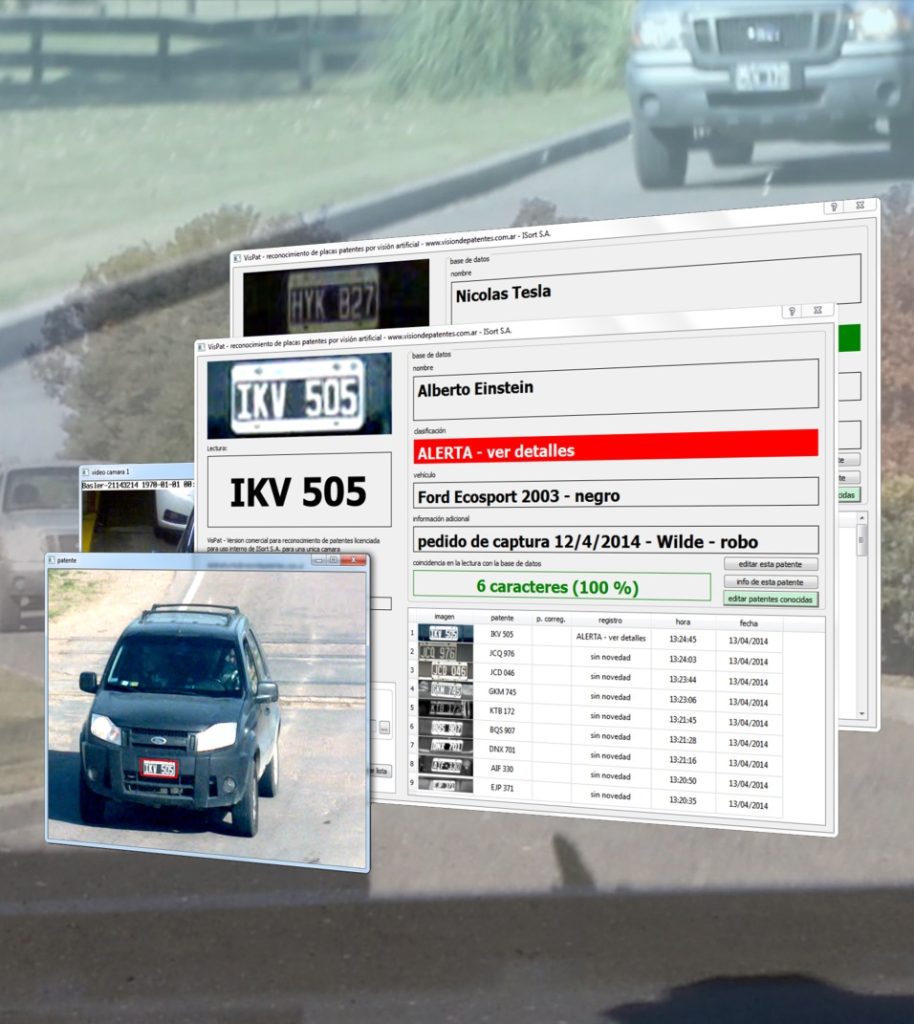Click the 'Alberto Einstein' nombre field
Image resolution: width=914 pixels, height=1024 pixels.
616,390
